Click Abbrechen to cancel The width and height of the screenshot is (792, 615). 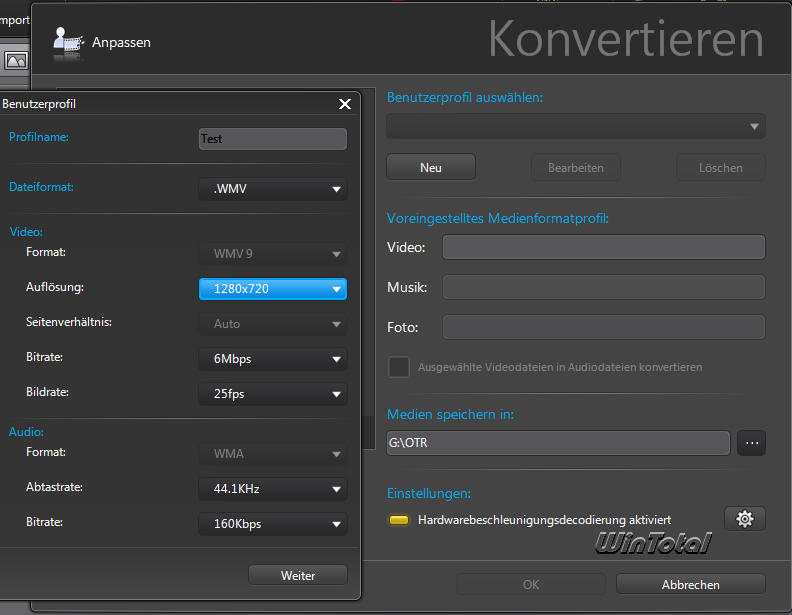click(x=690, y=584)
